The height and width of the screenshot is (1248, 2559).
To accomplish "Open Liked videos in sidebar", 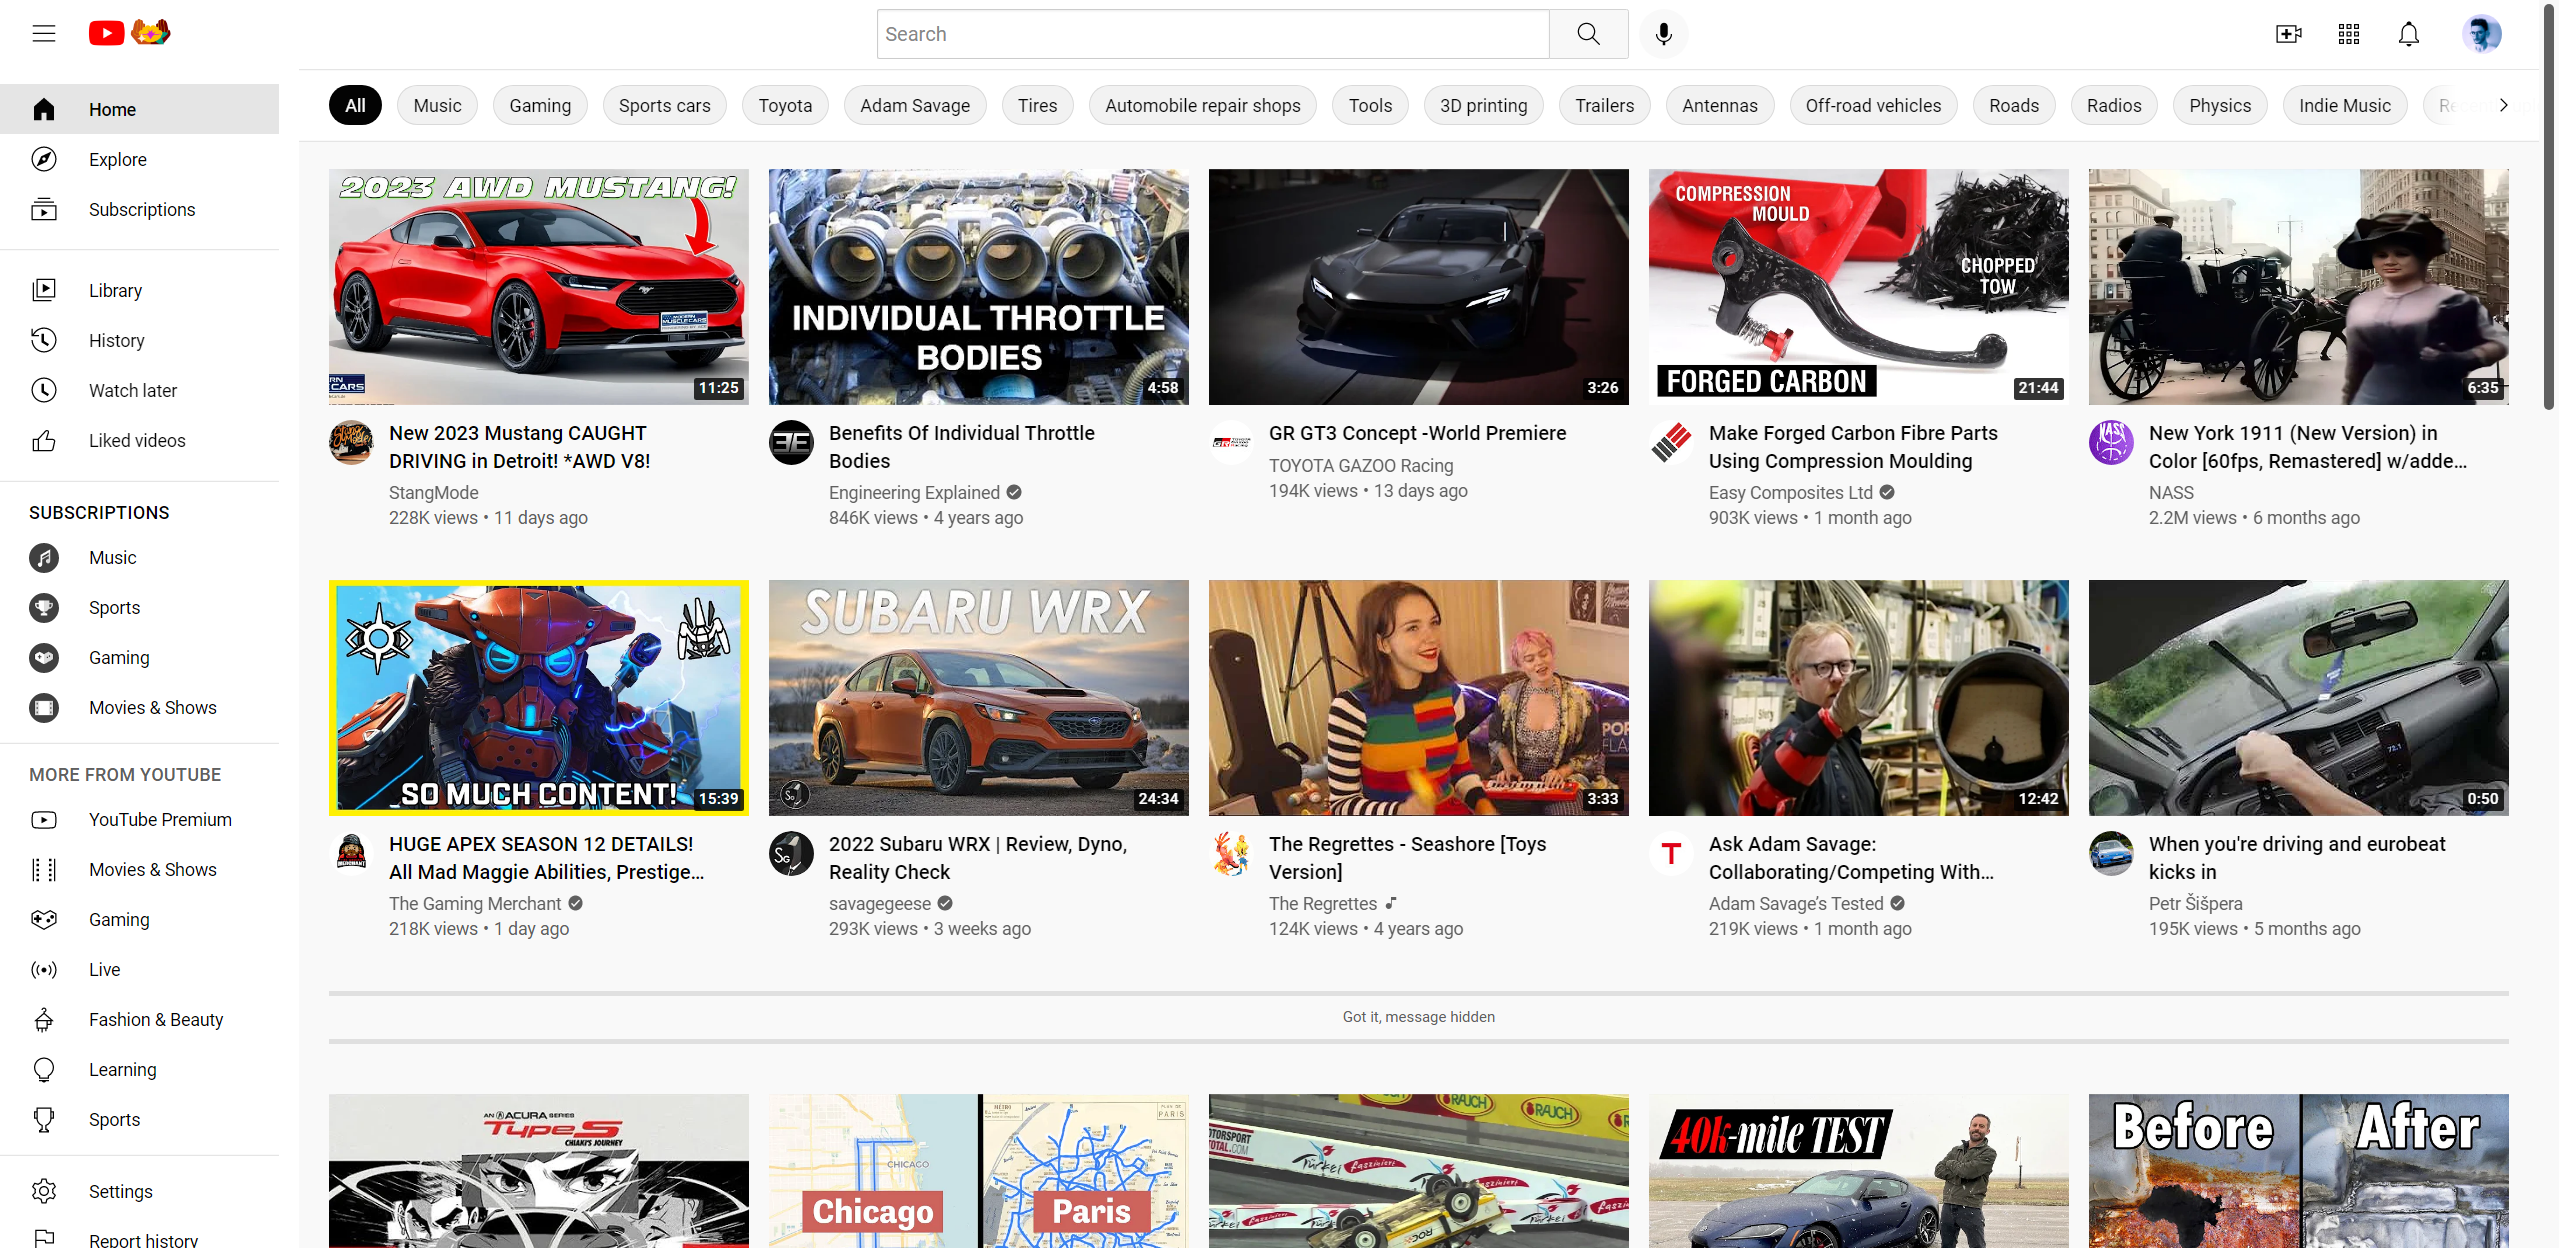I will coord(137,441).
